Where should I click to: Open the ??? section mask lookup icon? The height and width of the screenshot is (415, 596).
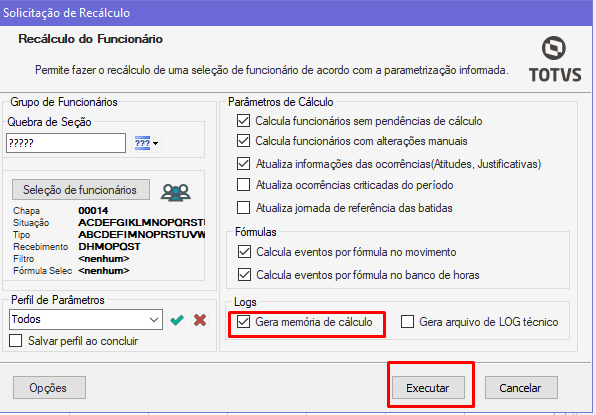143,143
